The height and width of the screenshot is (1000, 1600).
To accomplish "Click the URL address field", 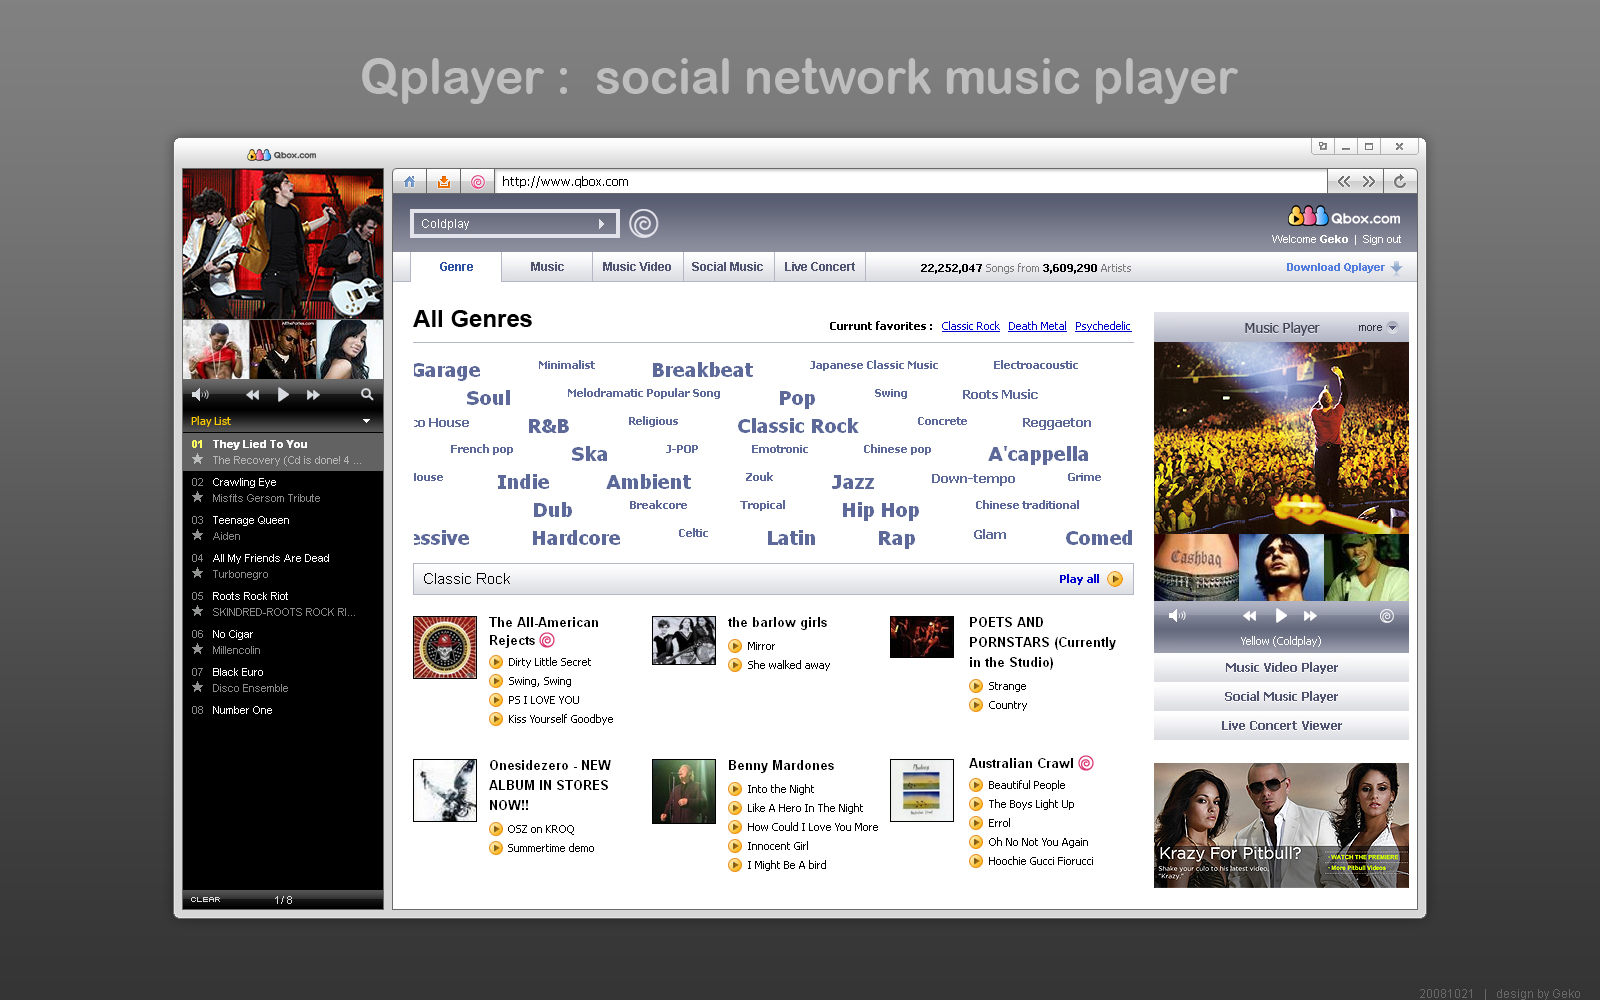I will click(x=910, y=181).
